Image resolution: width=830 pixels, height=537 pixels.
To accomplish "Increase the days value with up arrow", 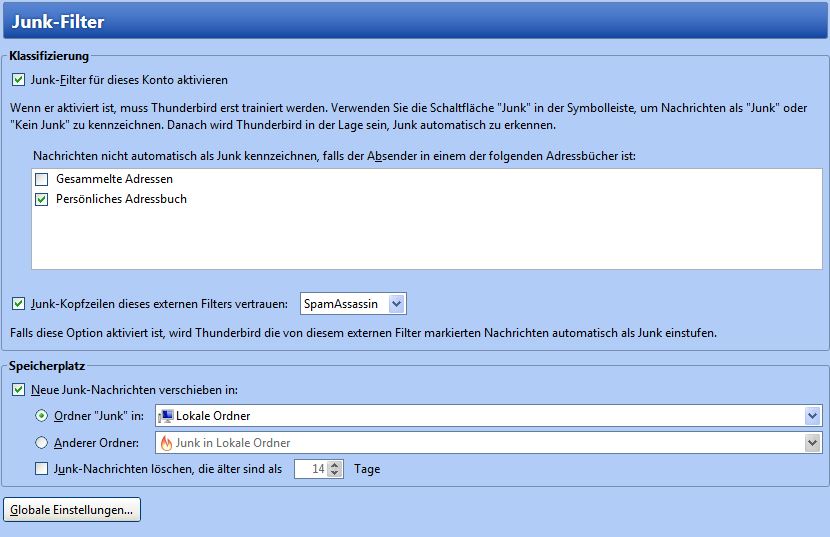I will click(335, 464).
